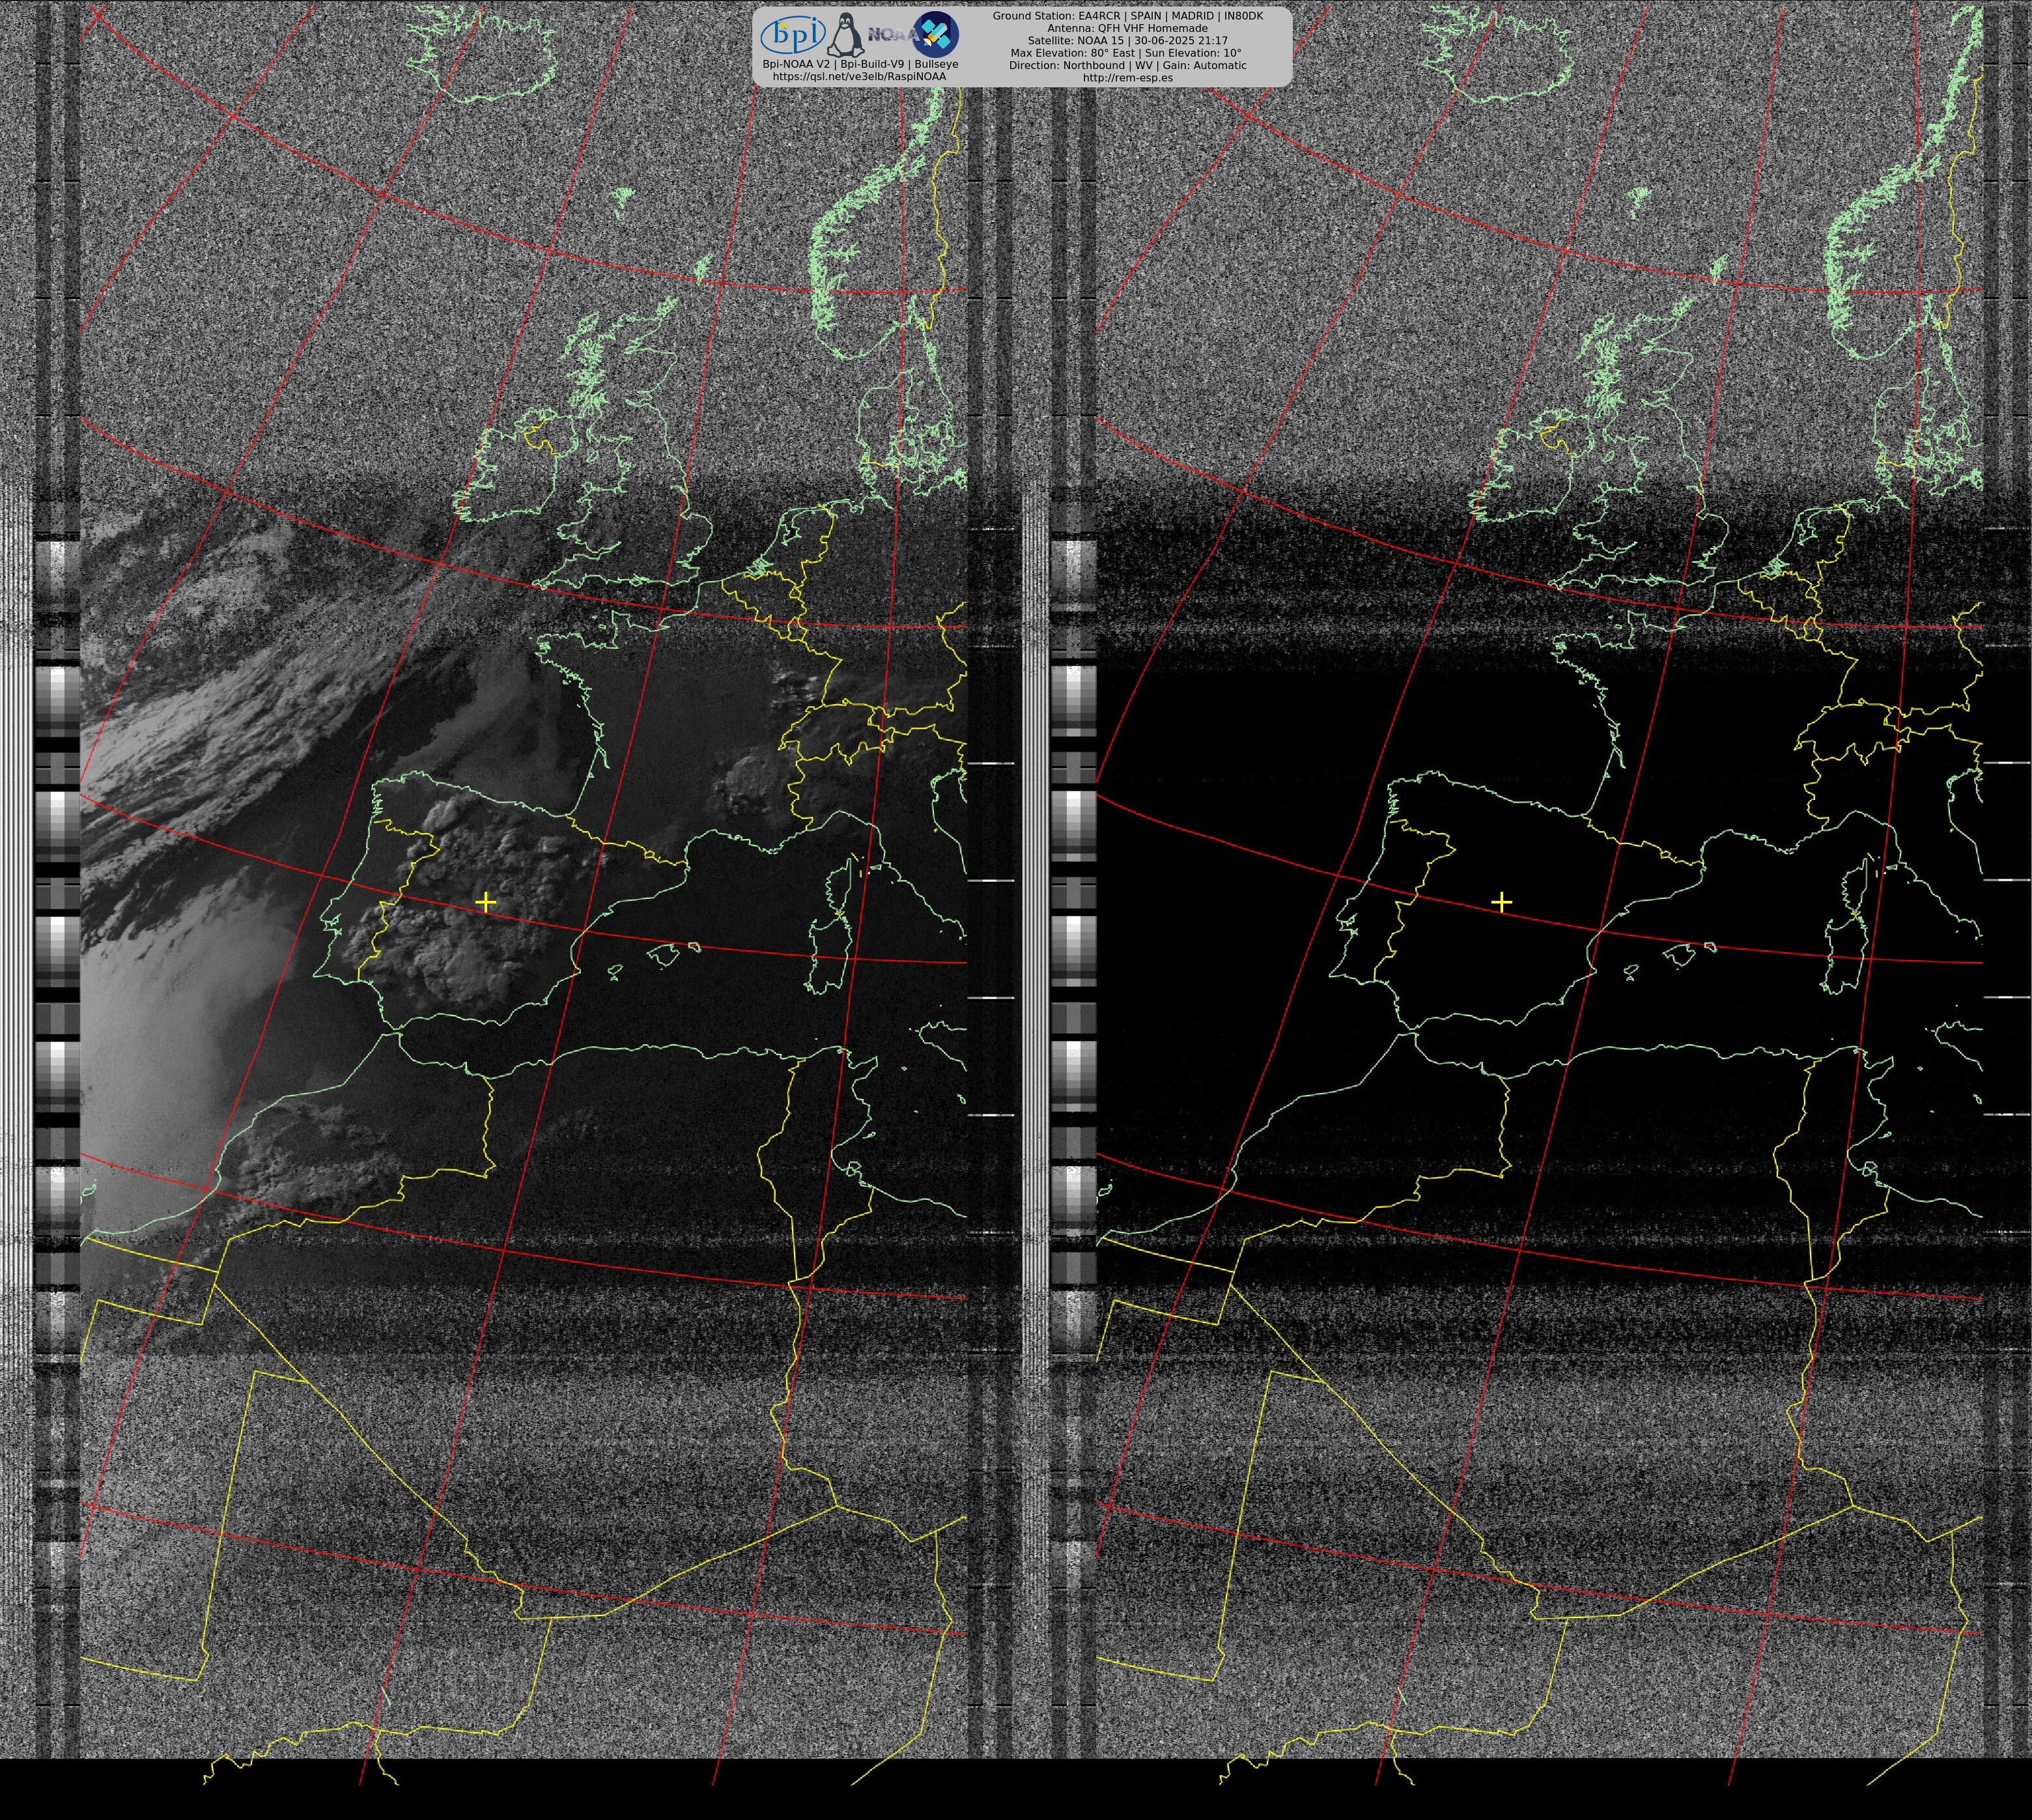Click the Direction Northbound WV Gain line
Screen dimensions: 2032x1820
(1127, 65)
